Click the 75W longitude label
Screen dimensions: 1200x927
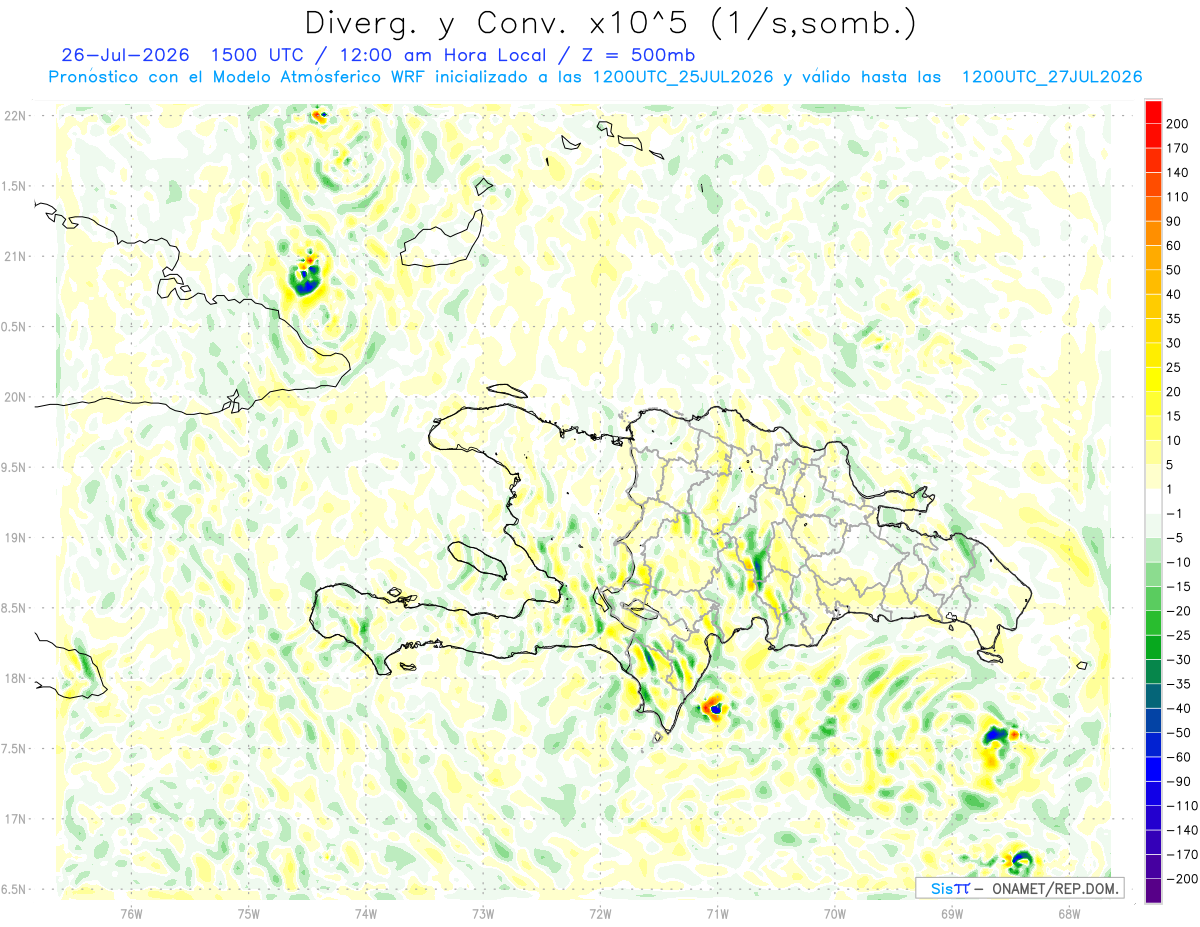click(x=248, y=912)
